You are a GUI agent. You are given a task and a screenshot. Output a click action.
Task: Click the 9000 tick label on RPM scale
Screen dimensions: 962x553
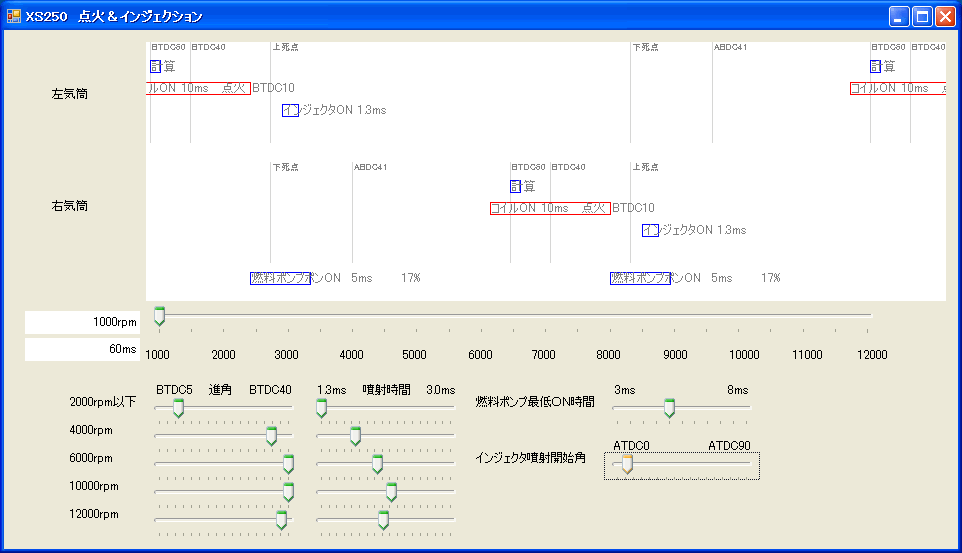coord(675,355)
